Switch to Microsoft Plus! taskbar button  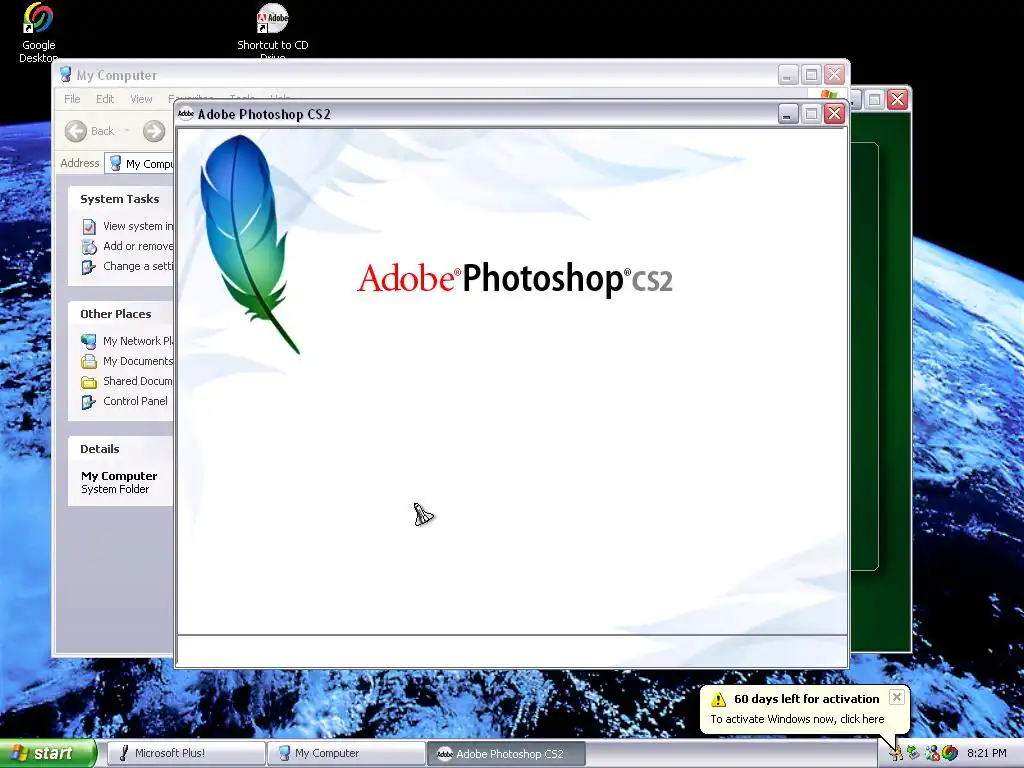coord(185,753)
